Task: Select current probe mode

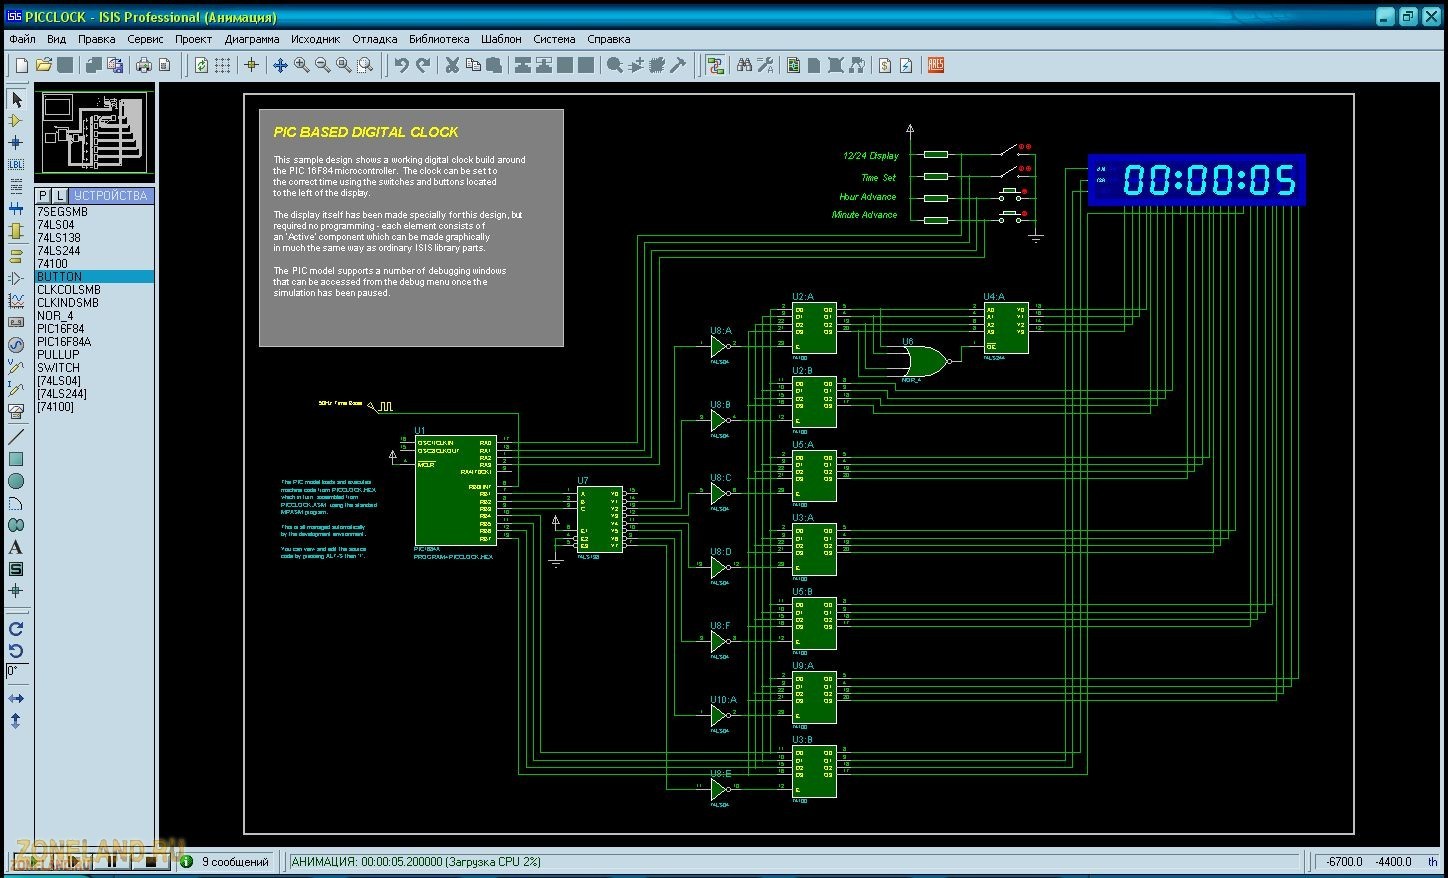Action: tap(16, 389)
